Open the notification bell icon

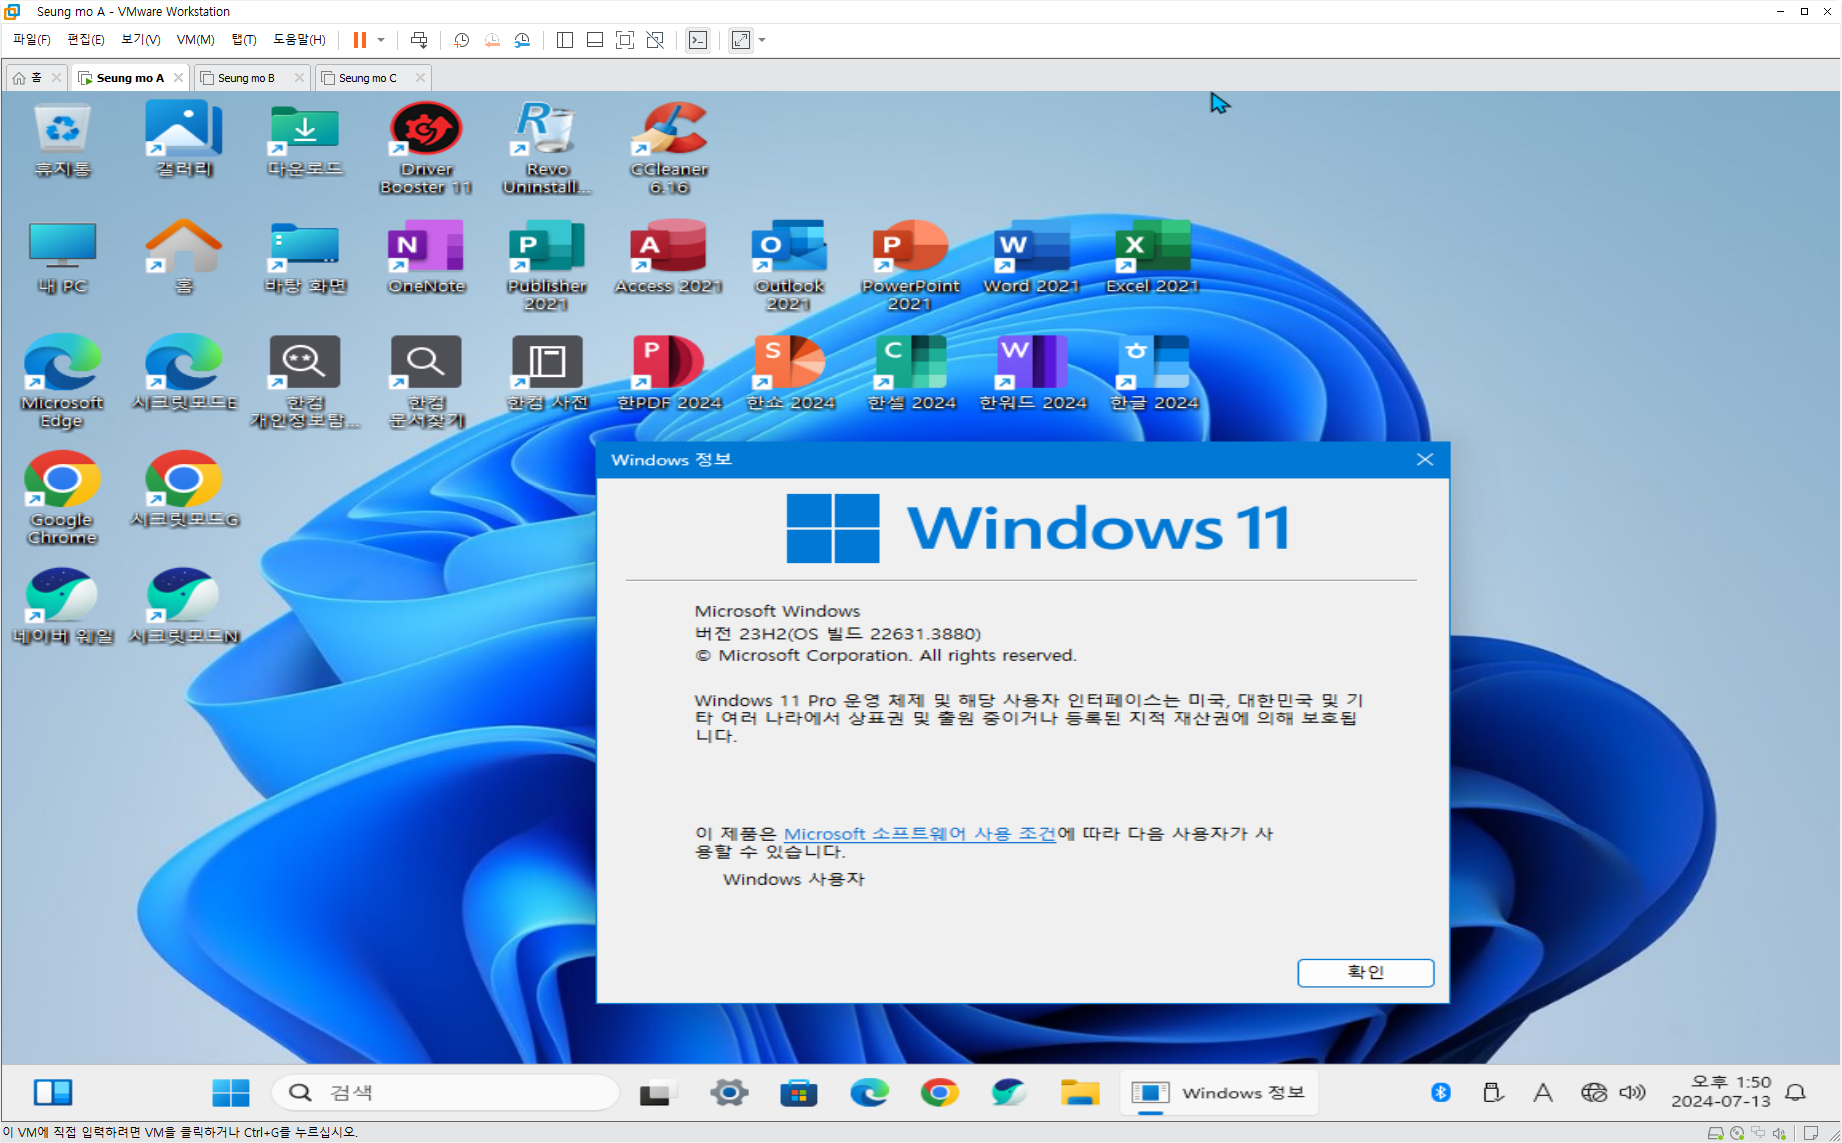(x=1796, y=1092)
